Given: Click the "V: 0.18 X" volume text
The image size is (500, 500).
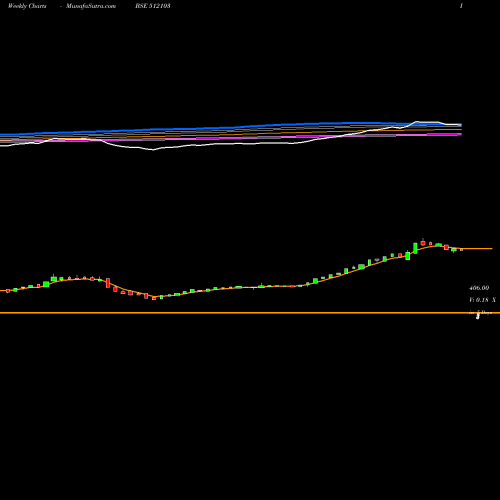Looking at the screenshot, I should tap(482, 300).
